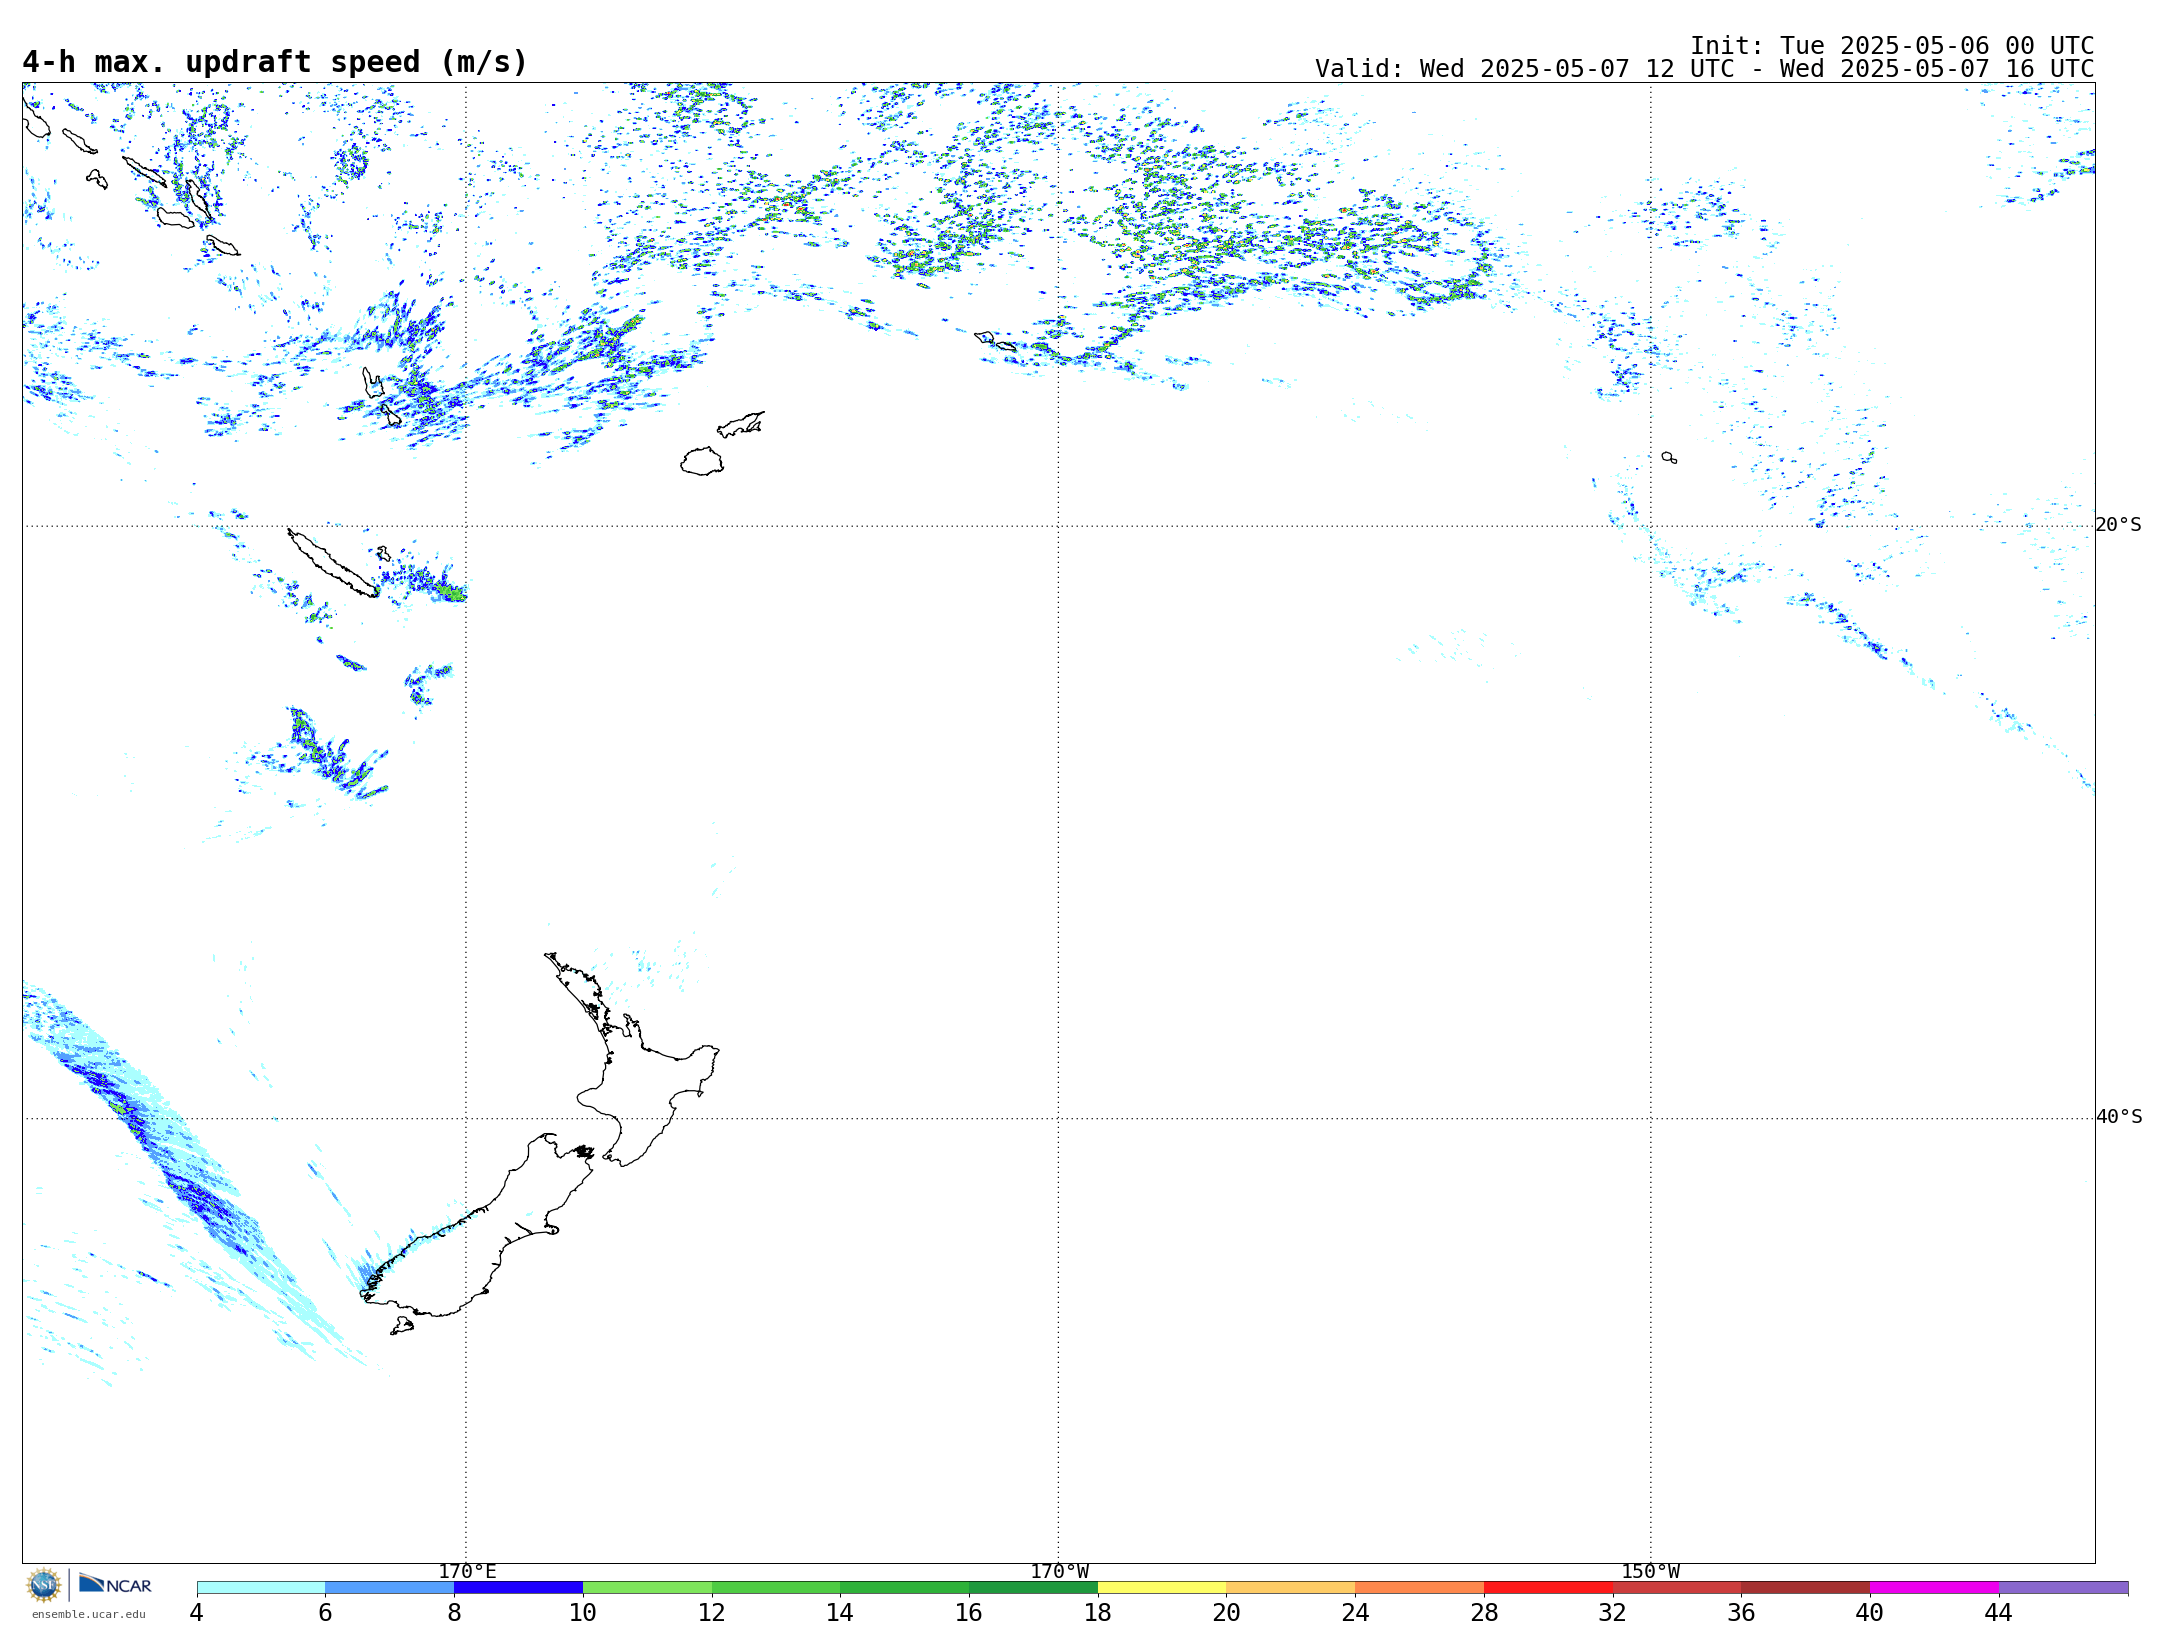Click the 20°S latitude label
This screenshot has height=1626, width=2160.
click(x=2119, y=525)
